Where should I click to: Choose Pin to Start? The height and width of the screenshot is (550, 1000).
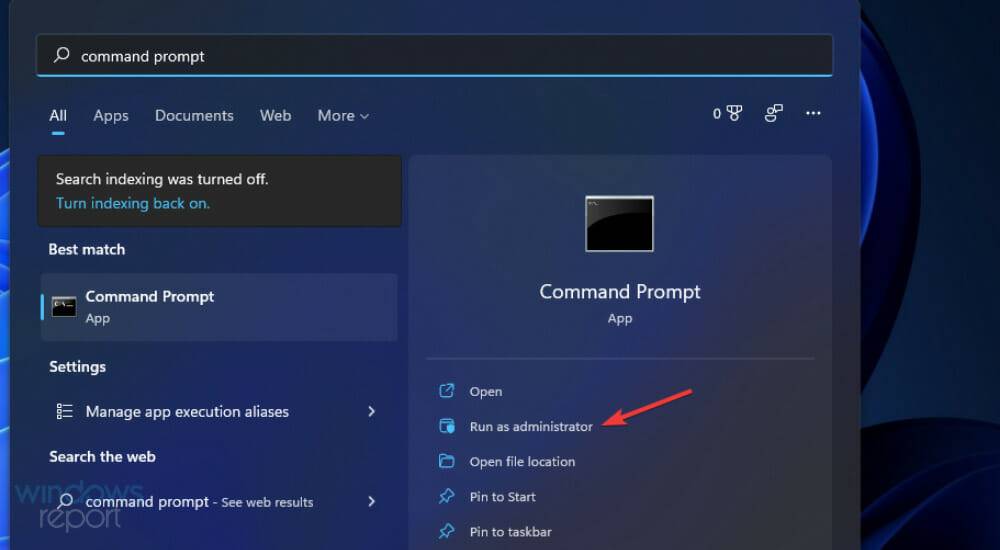503,497
